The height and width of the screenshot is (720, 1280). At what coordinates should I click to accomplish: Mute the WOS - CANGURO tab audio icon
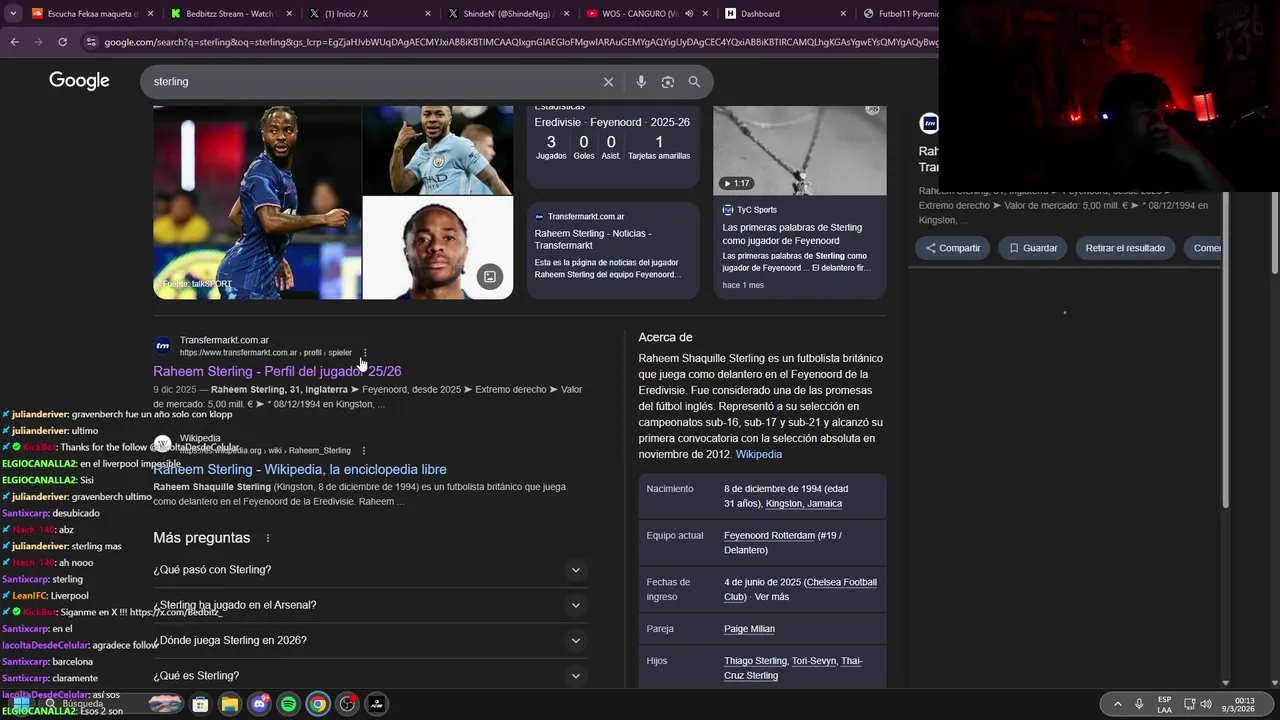(689, 14)
